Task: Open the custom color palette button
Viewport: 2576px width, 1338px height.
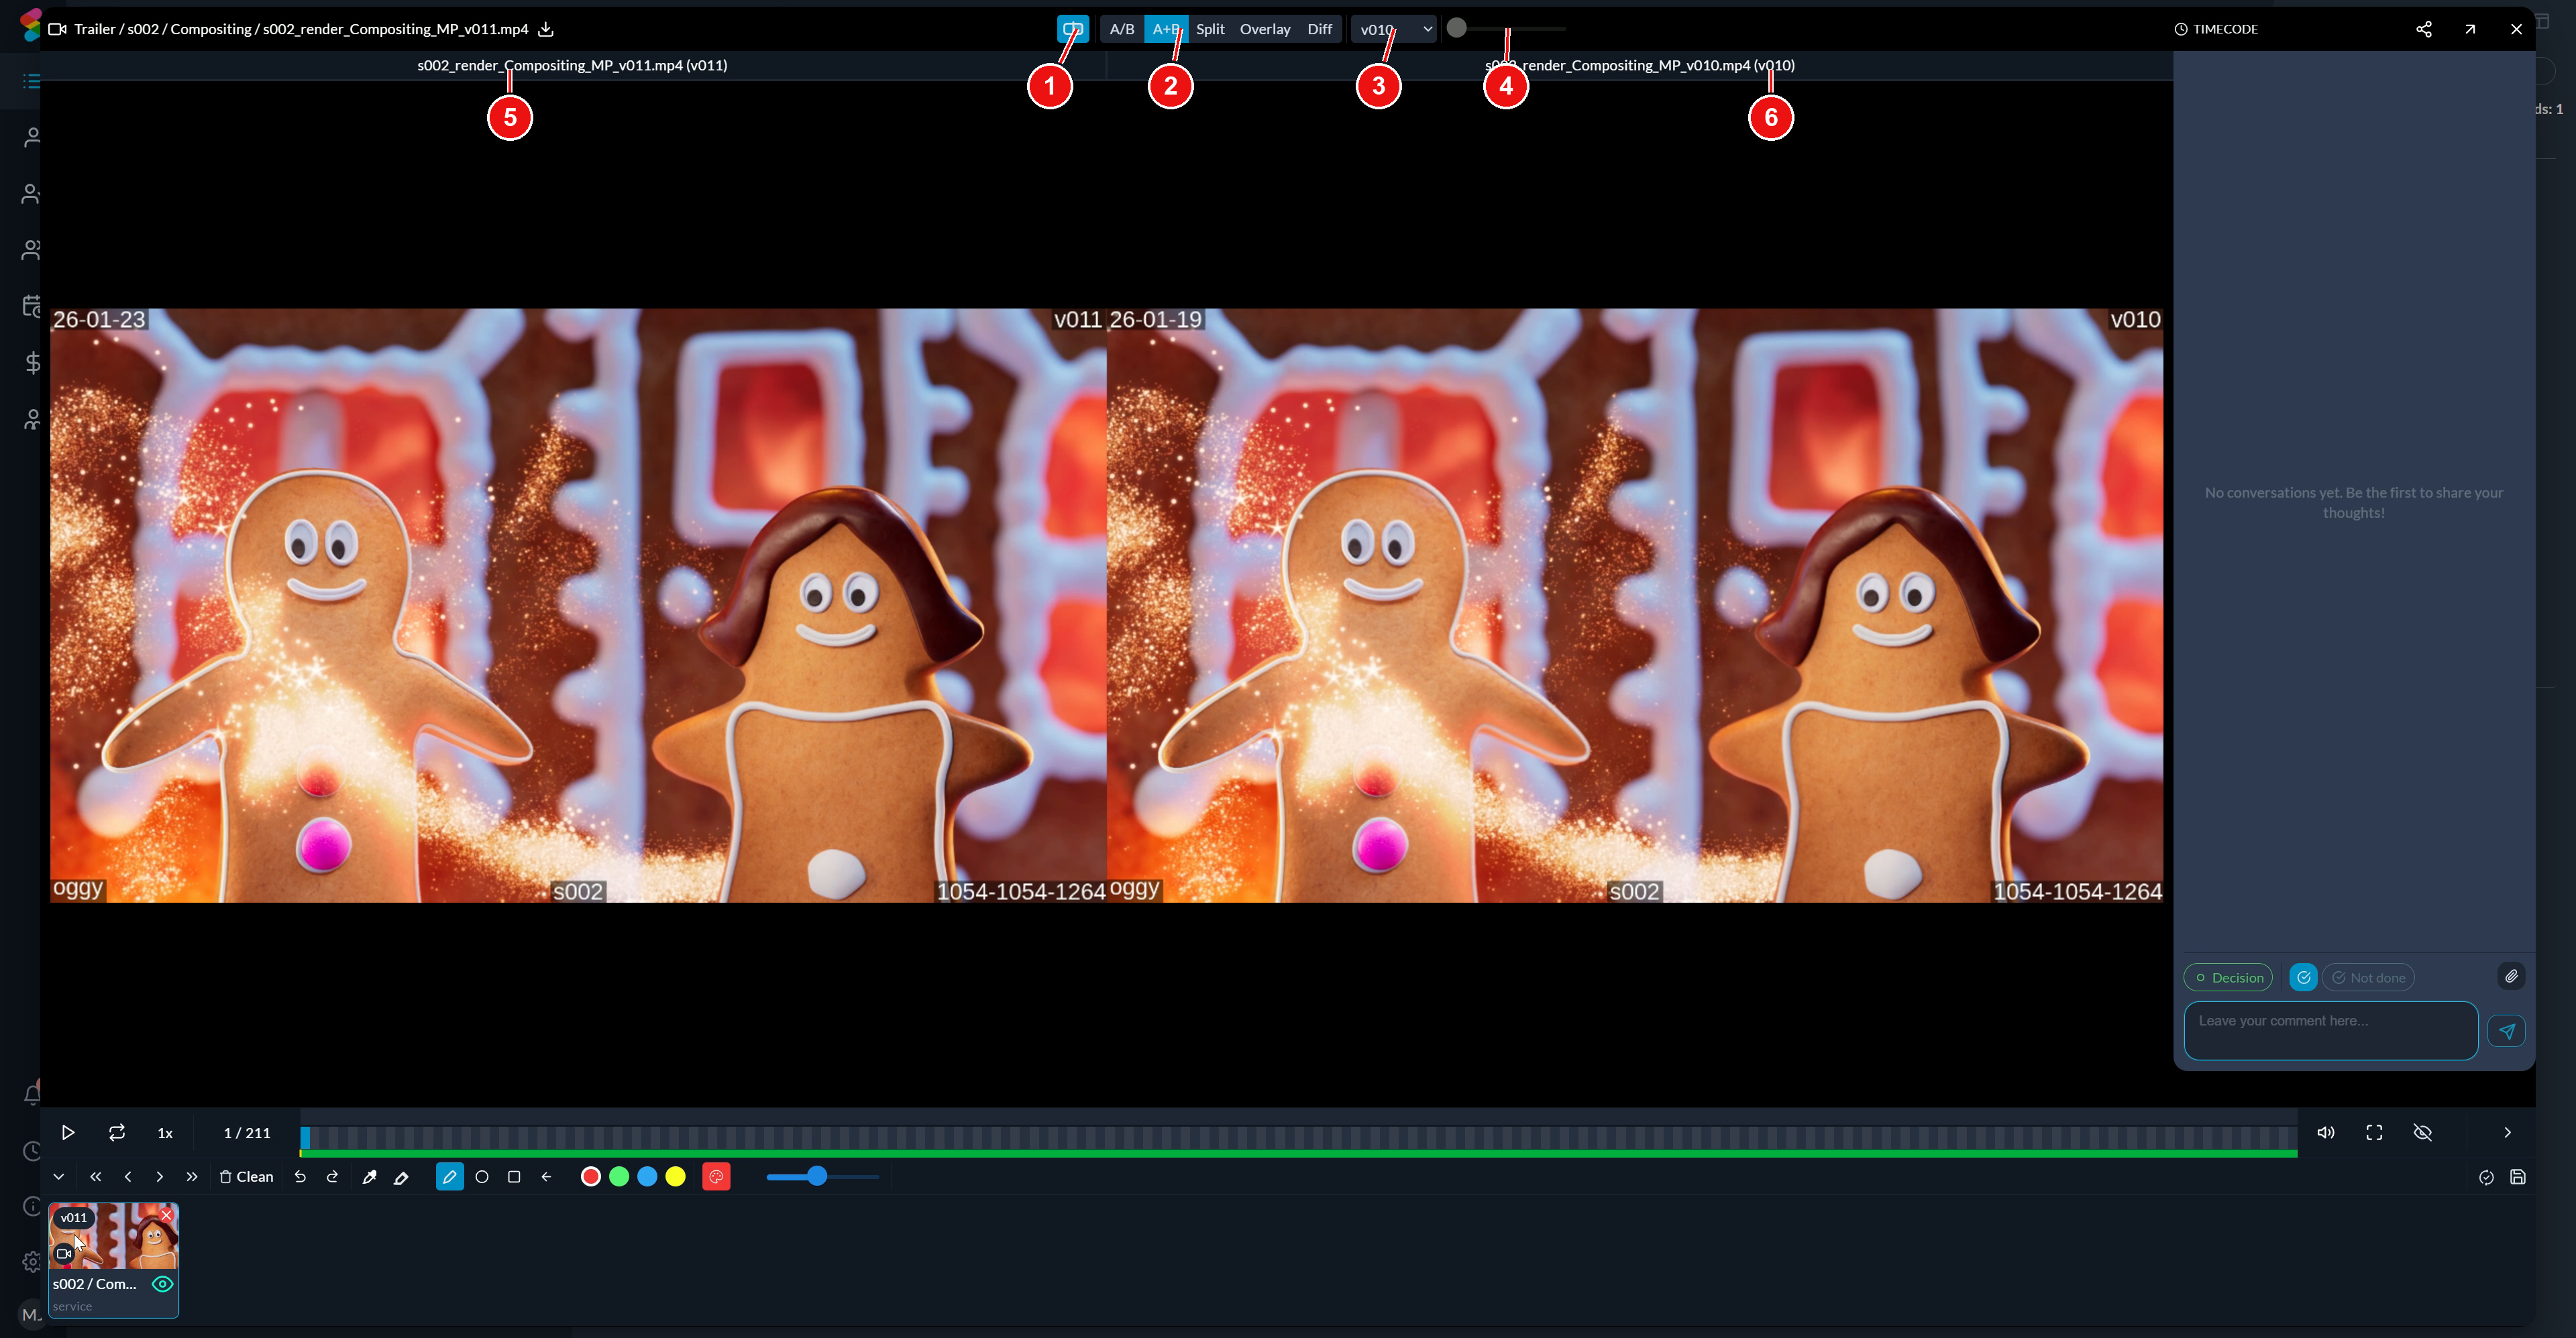Action: click(716, 1177)
